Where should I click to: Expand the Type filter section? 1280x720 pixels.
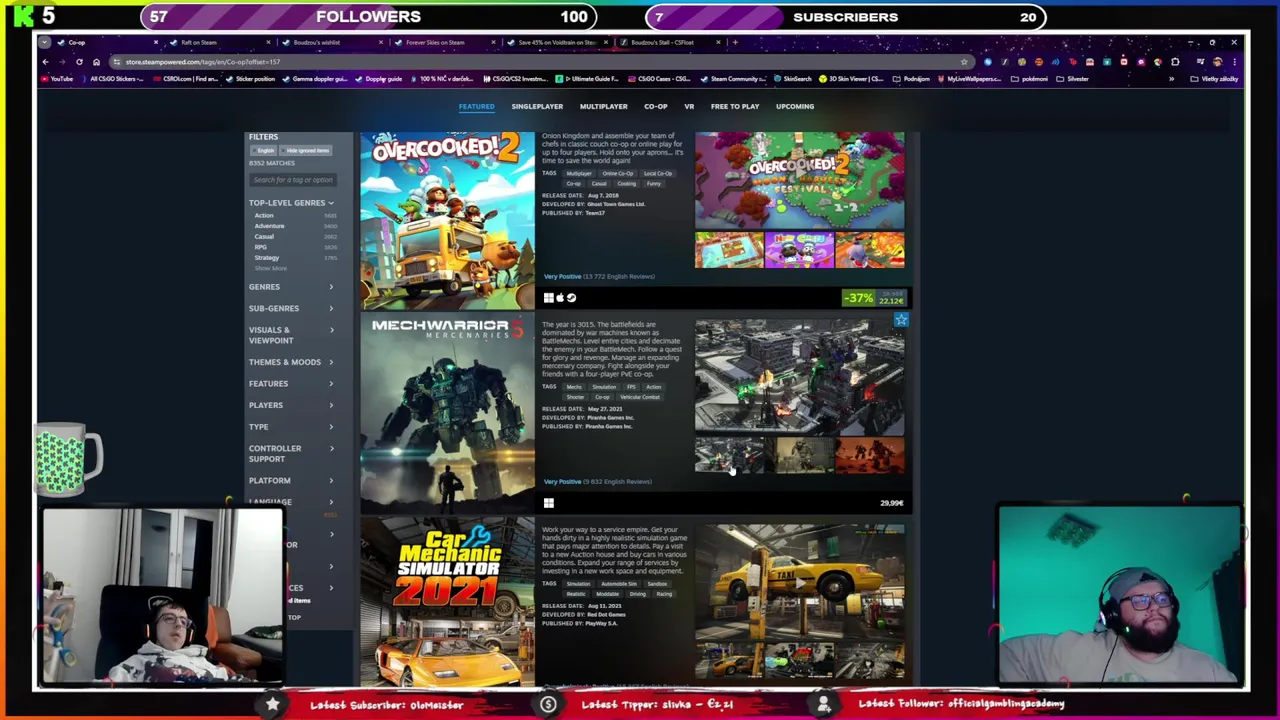click(x=291, y=427)
